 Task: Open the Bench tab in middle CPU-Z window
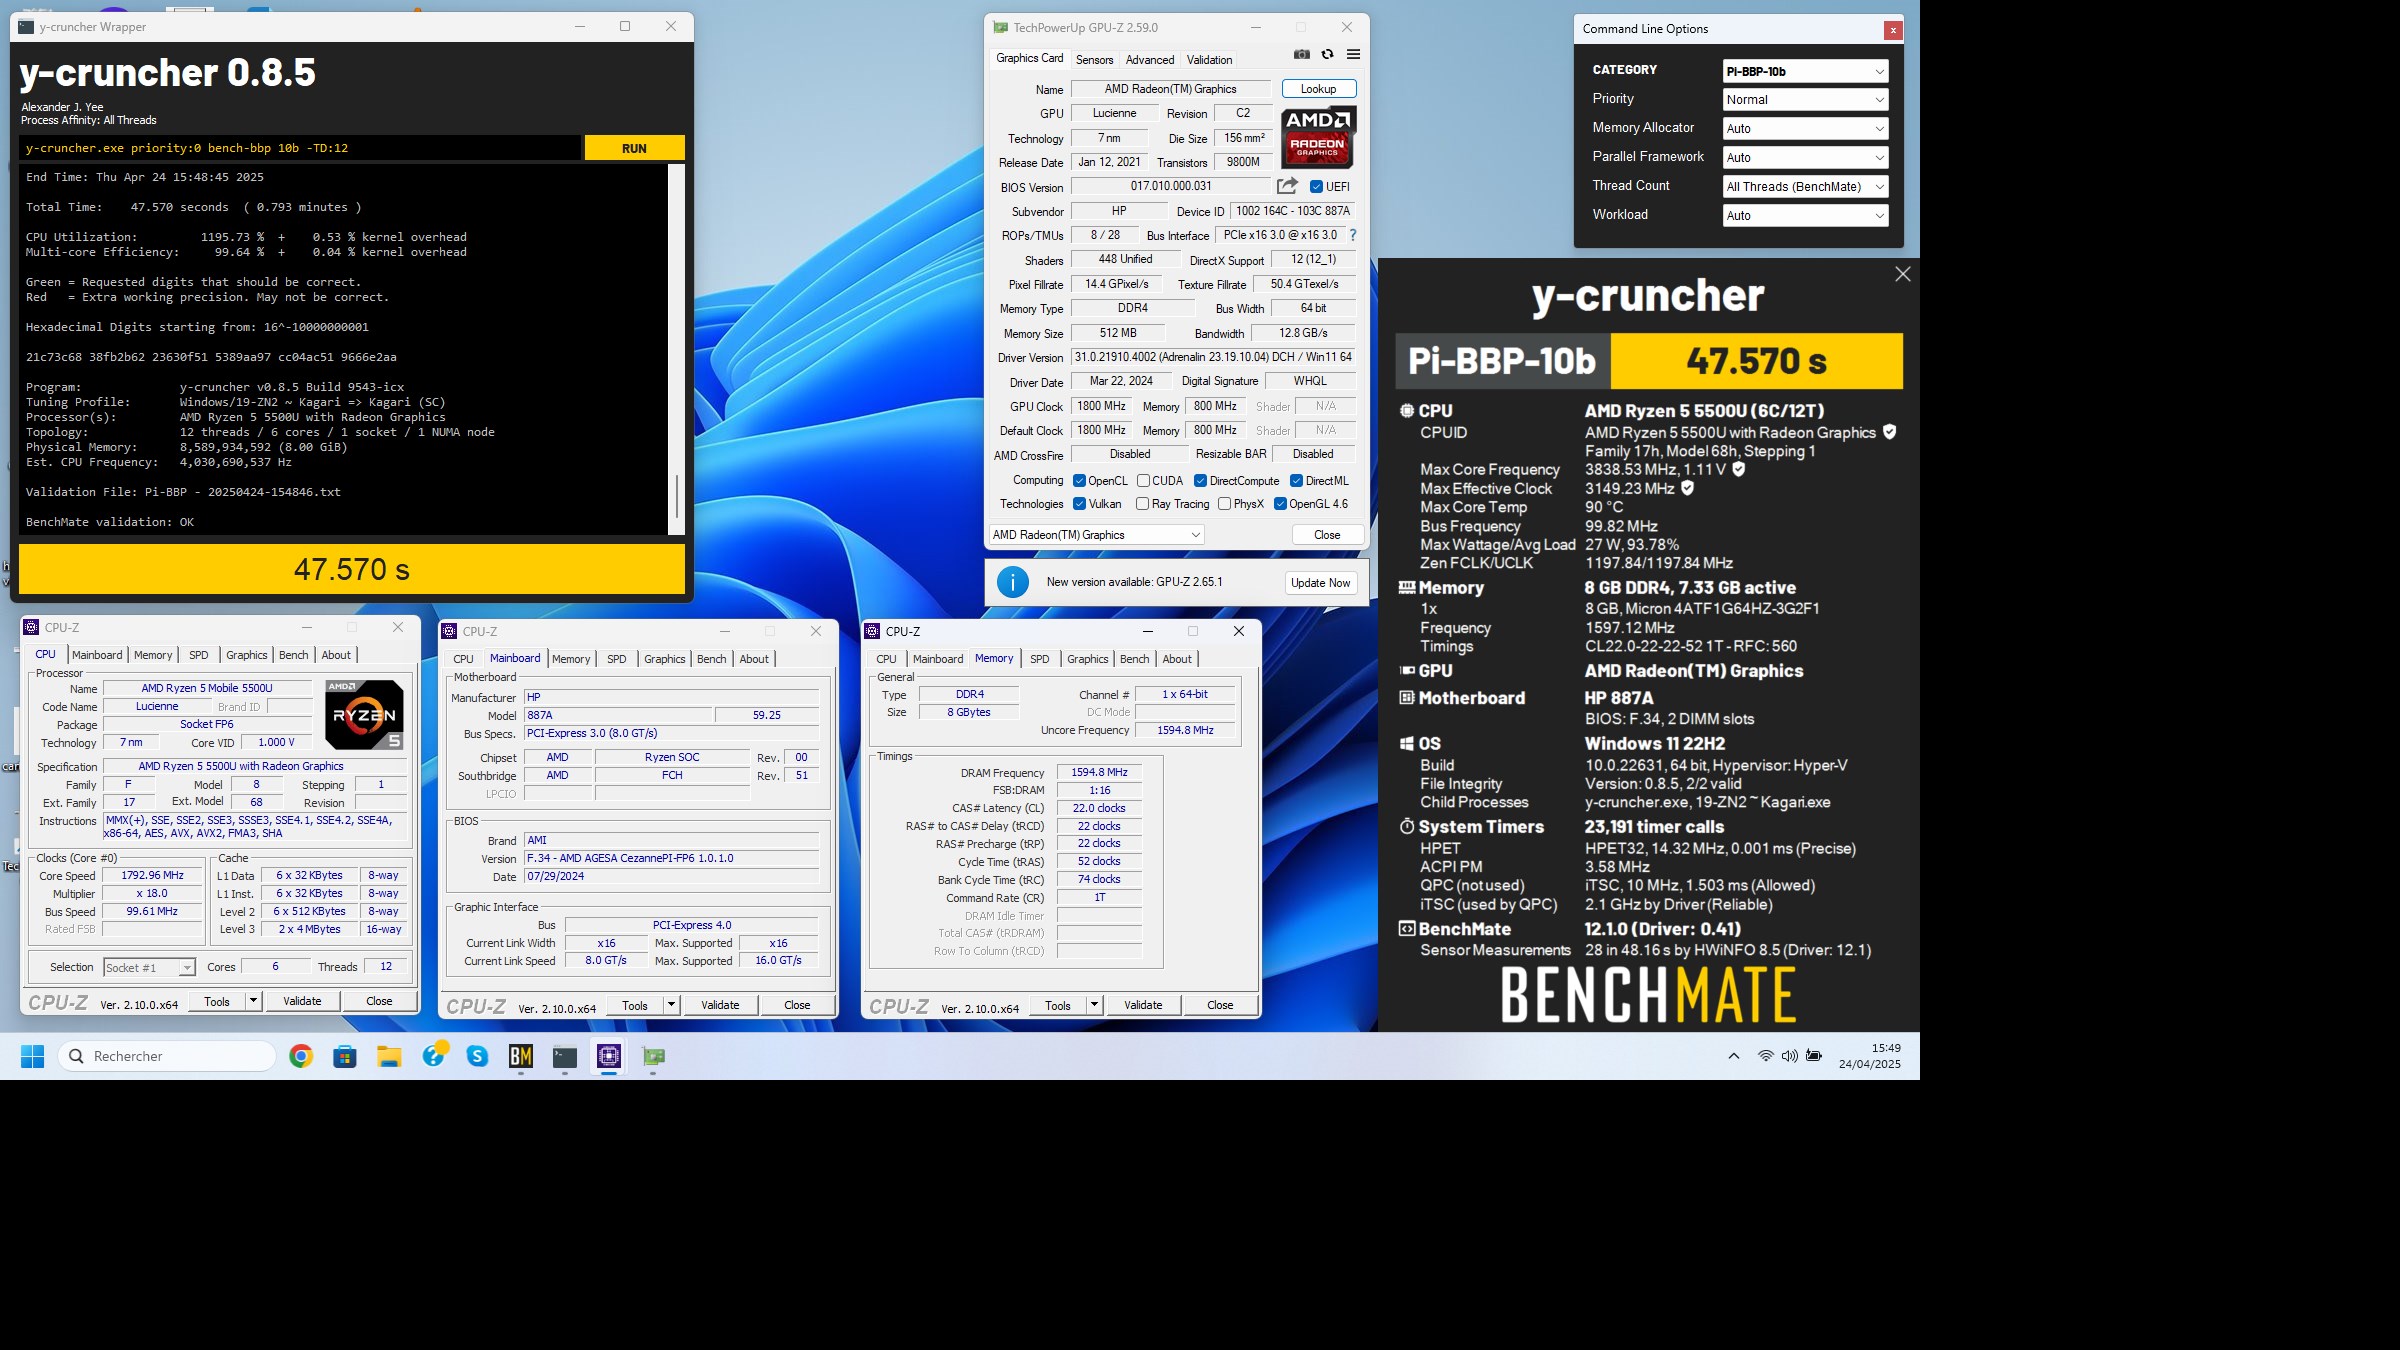coord(712,659)
